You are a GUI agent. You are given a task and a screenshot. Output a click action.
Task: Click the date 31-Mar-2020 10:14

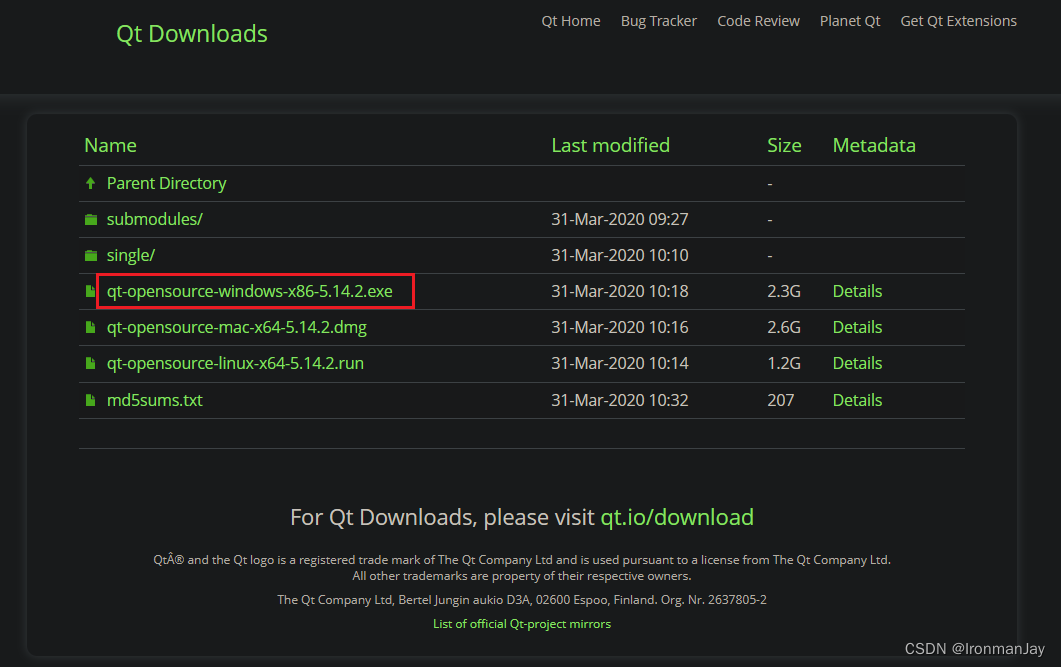pyautogui.click(x=619, y=363)
